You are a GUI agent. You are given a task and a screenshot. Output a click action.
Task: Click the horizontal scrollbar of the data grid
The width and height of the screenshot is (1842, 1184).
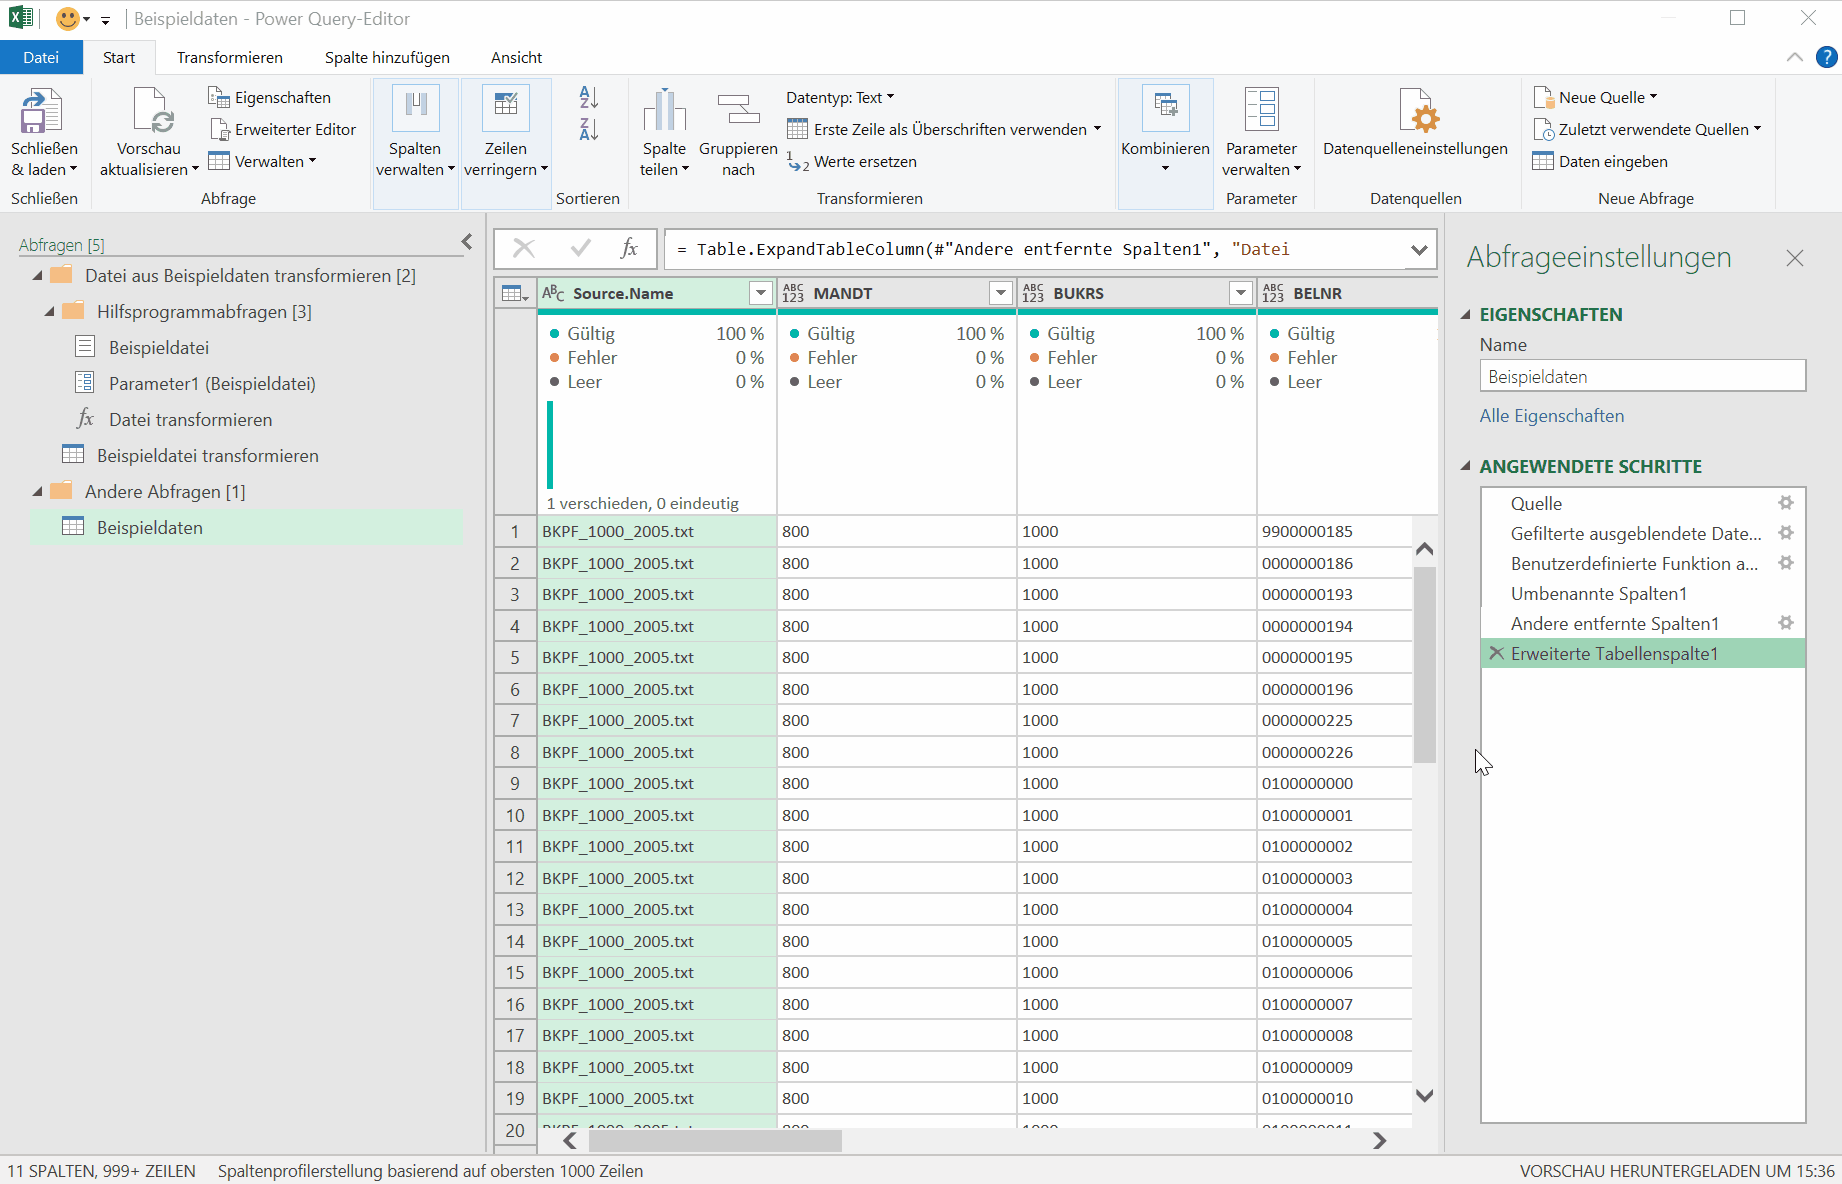[x=714, y=1141]
